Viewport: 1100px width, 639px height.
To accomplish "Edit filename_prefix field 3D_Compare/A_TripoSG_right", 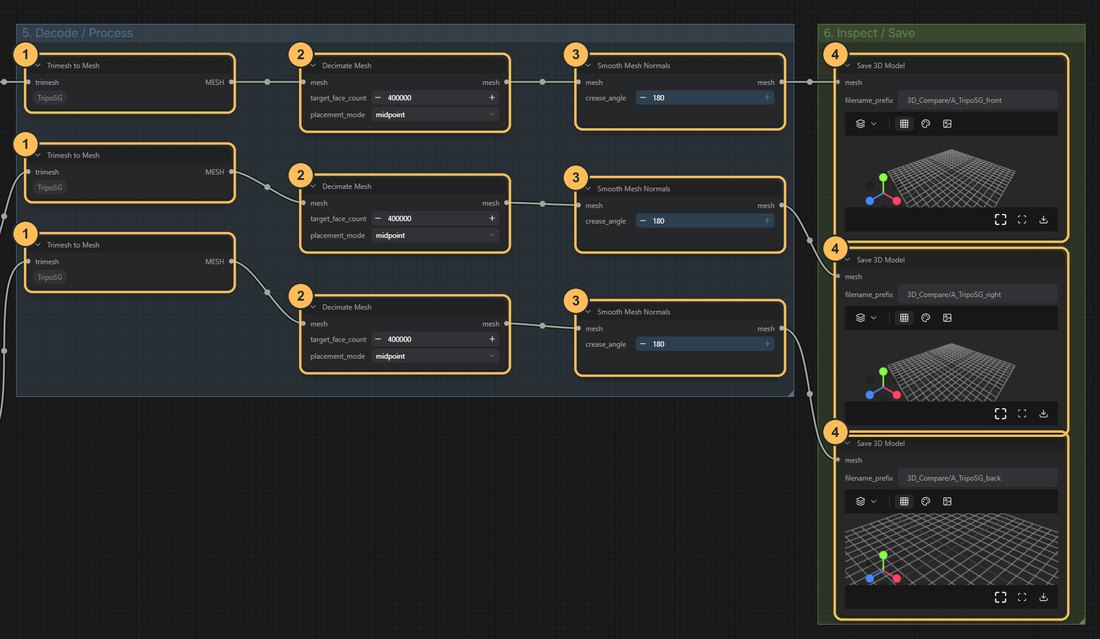I will 977,295.
